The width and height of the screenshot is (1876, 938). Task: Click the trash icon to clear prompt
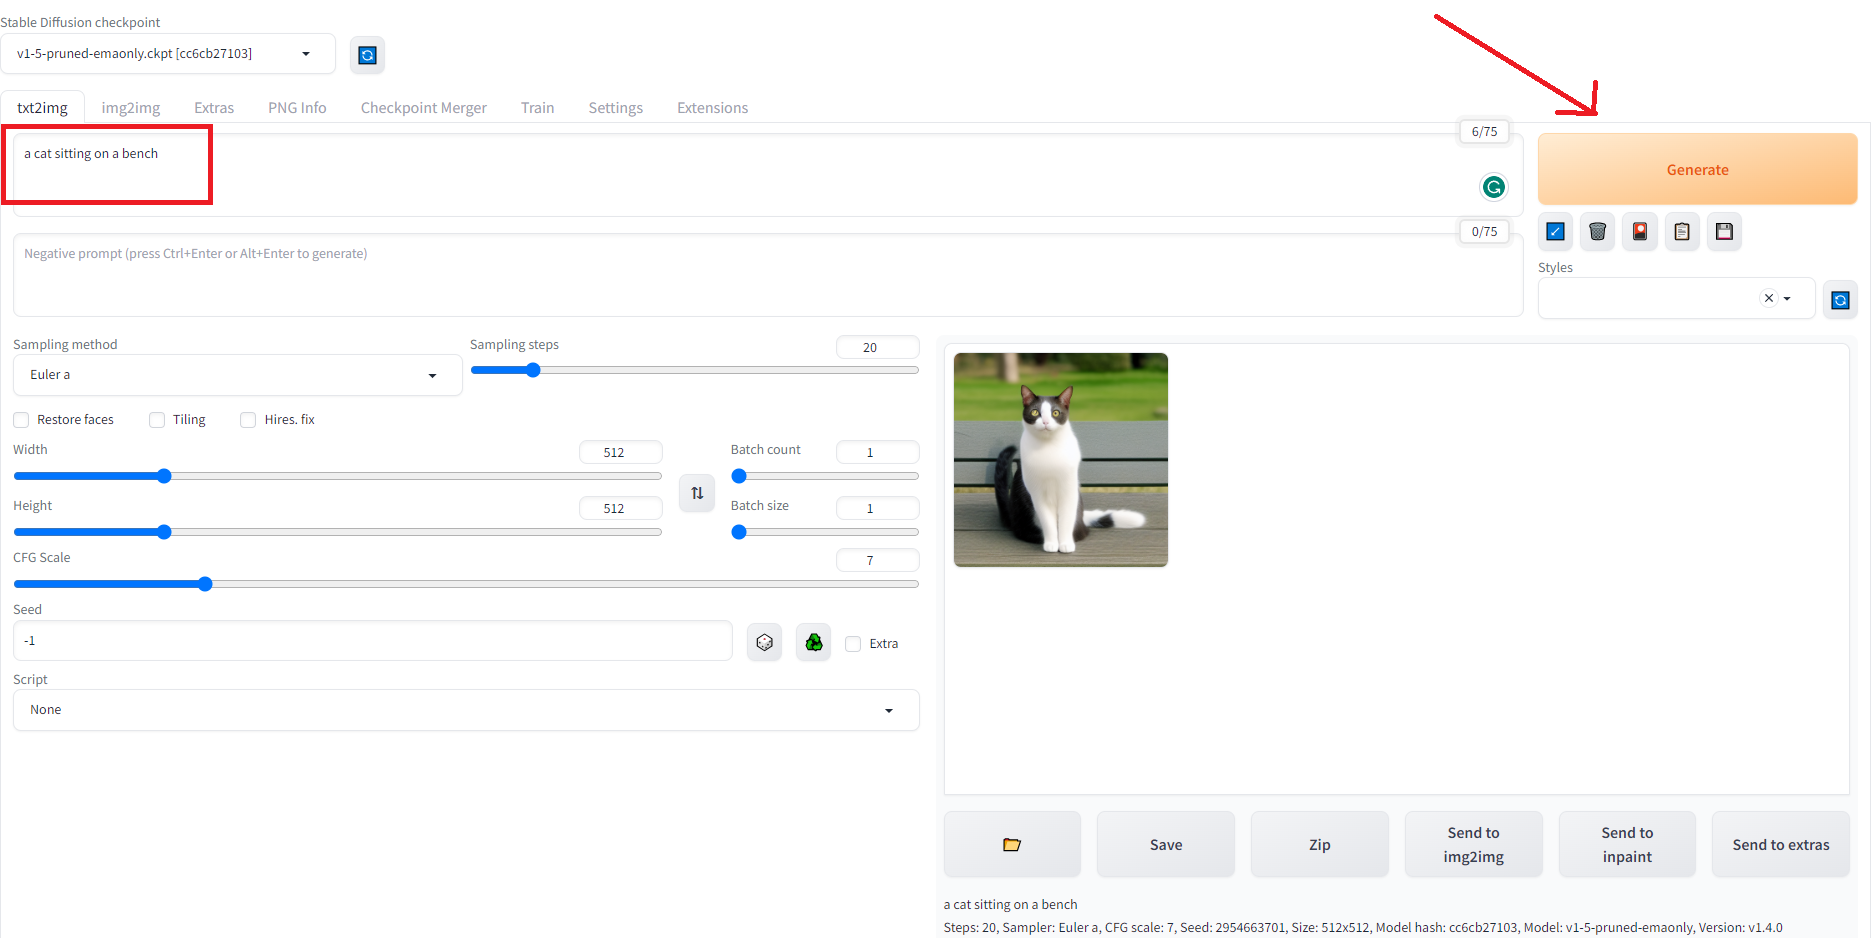pos(1597,232)
